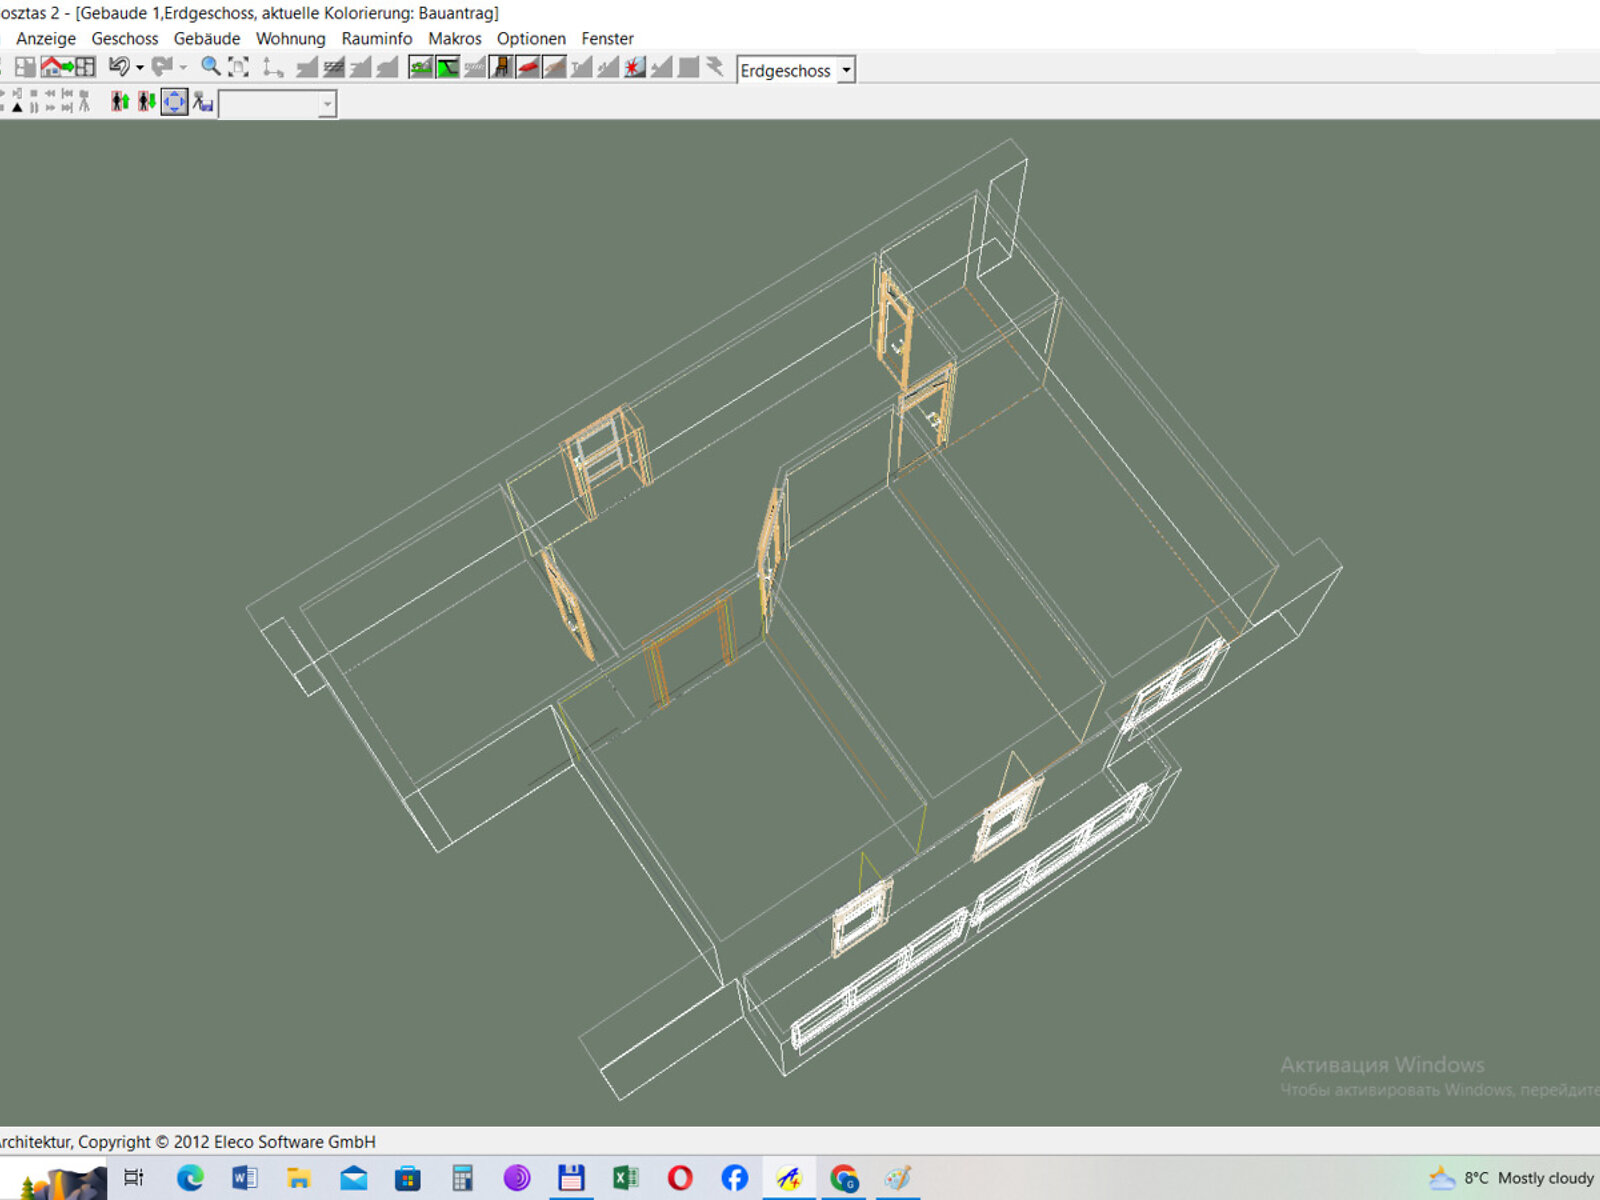
Task: Toggle the wooden beam icon
Action: (x=554, y=67)
